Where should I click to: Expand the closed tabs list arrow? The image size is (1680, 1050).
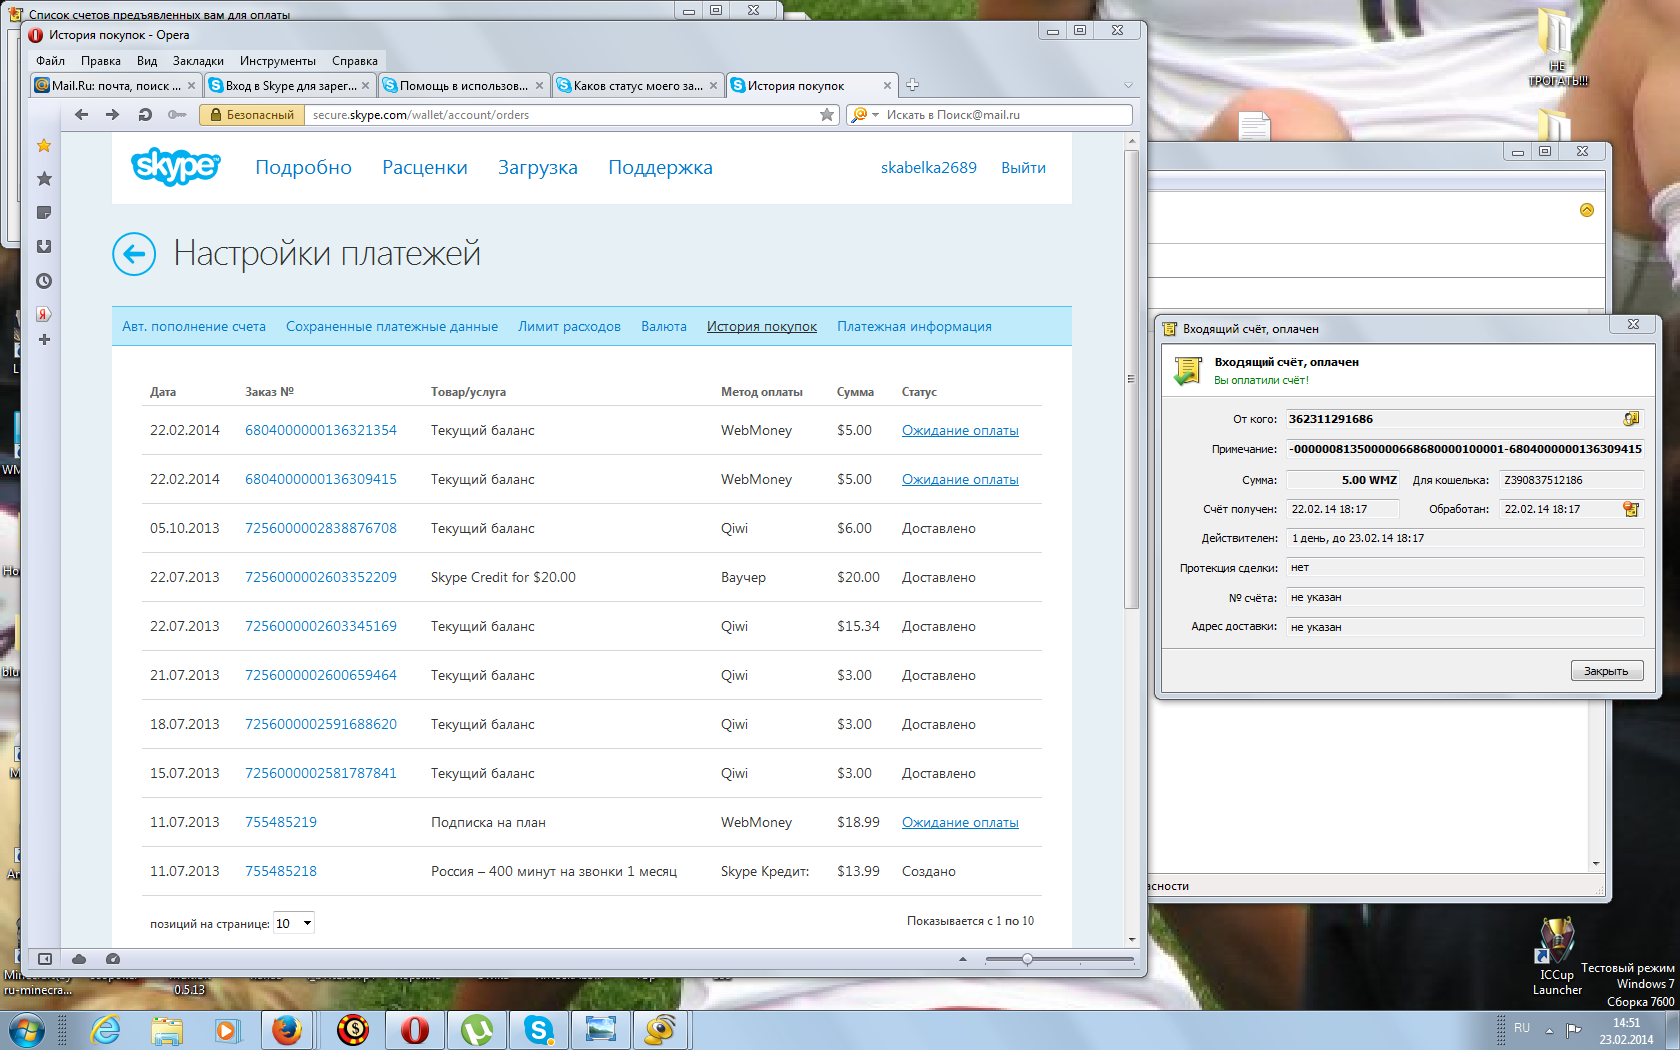click(x=1128, y=85)
